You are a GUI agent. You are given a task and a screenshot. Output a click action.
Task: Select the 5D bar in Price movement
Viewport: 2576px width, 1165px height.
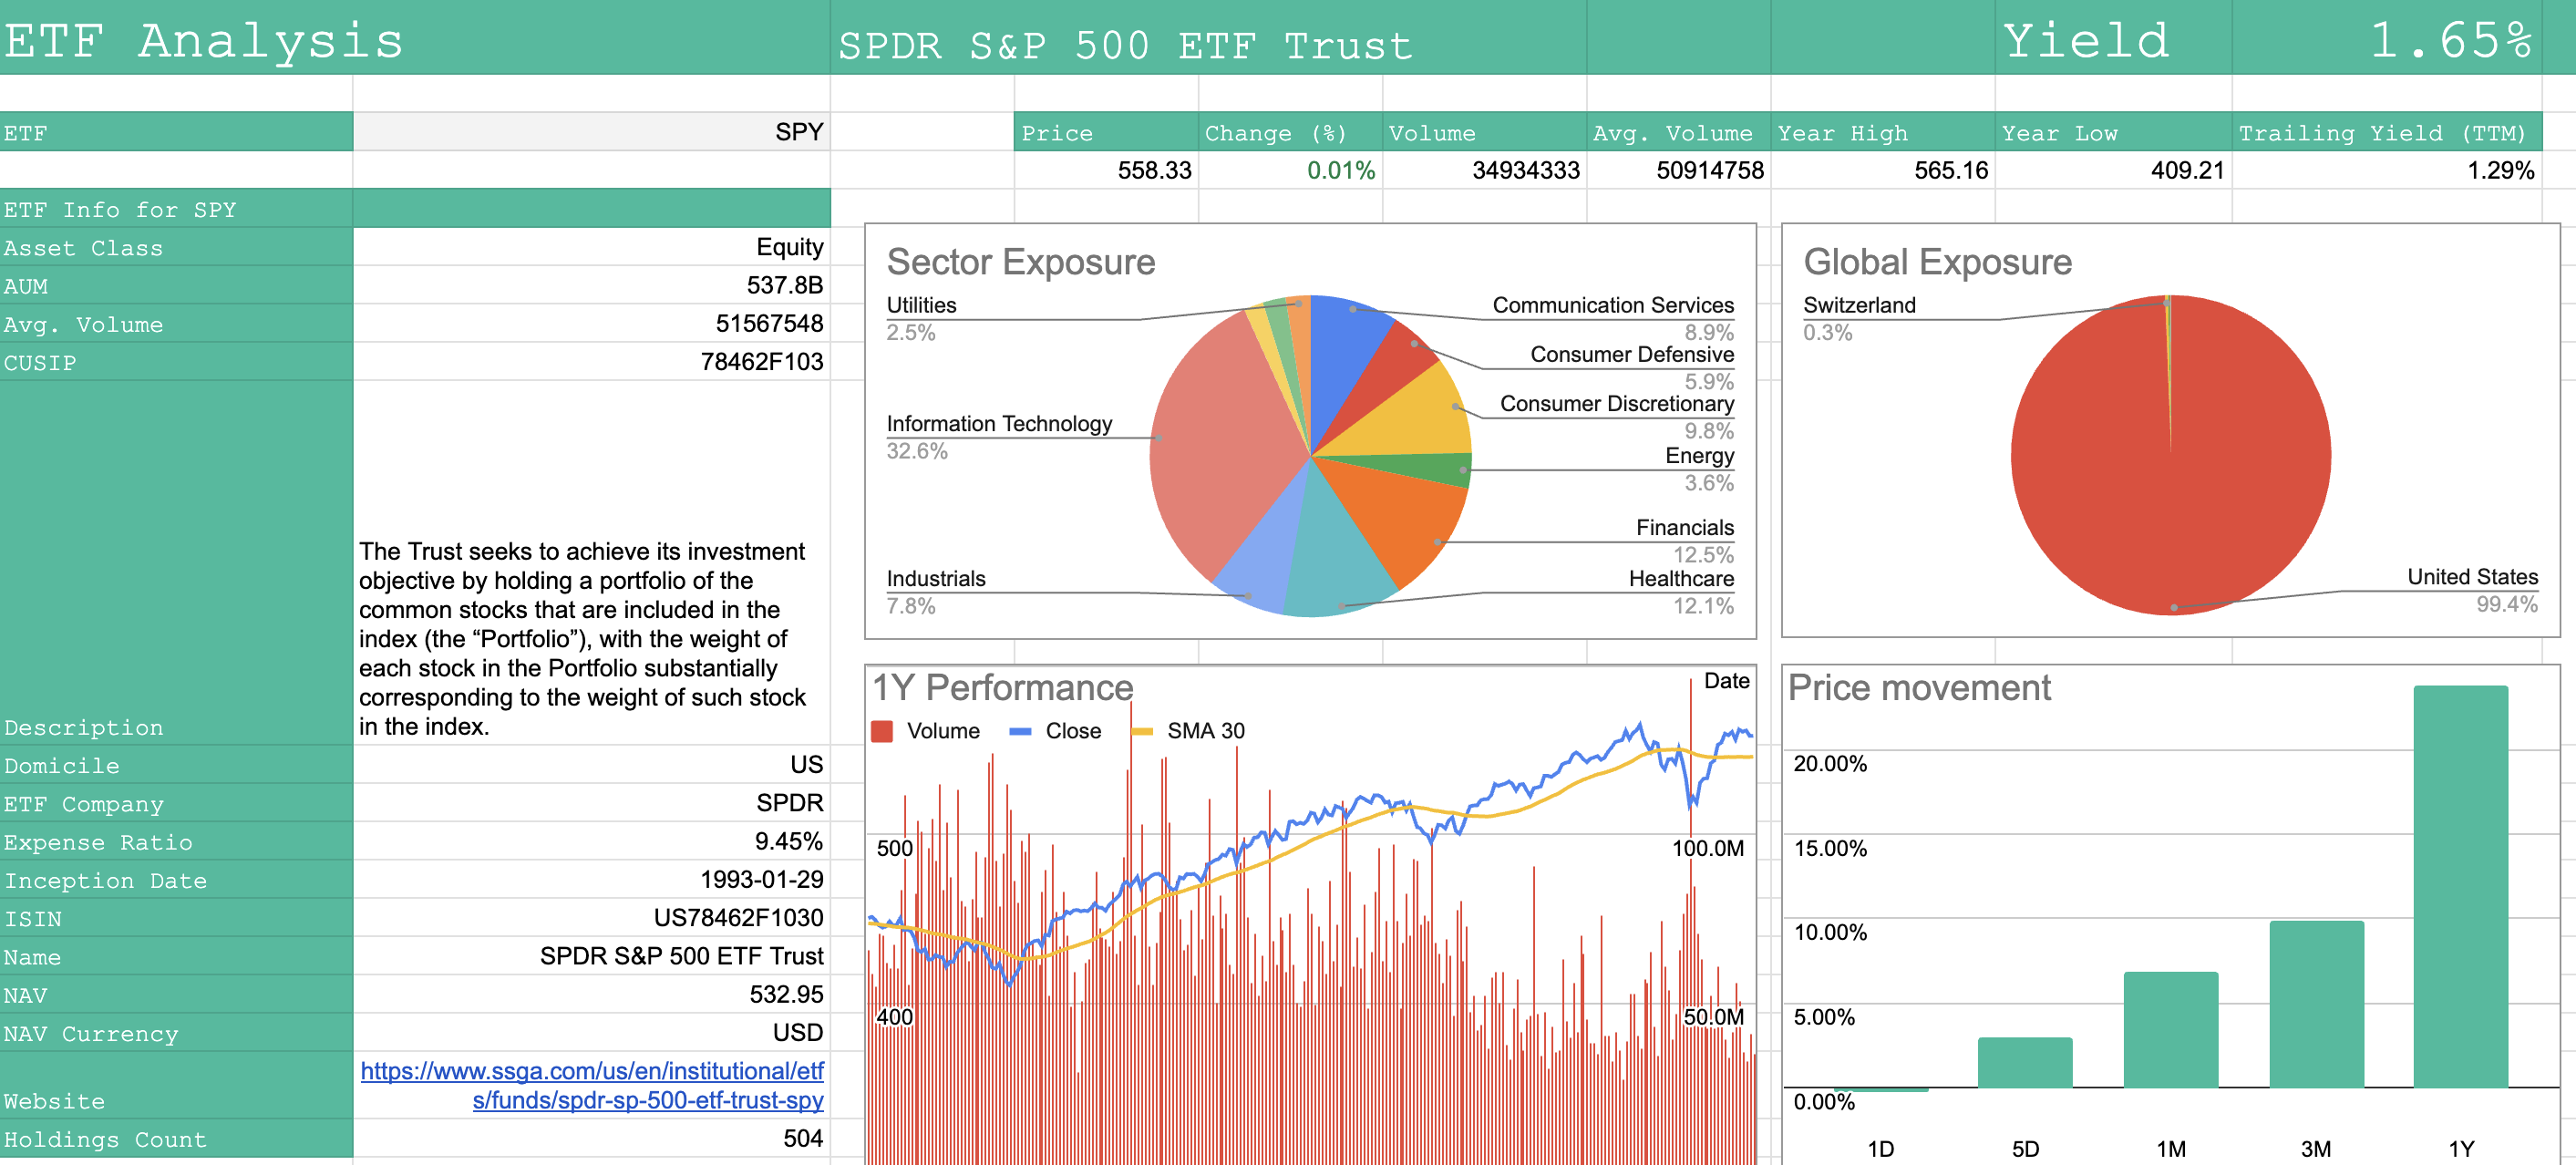[2025, 1062]
